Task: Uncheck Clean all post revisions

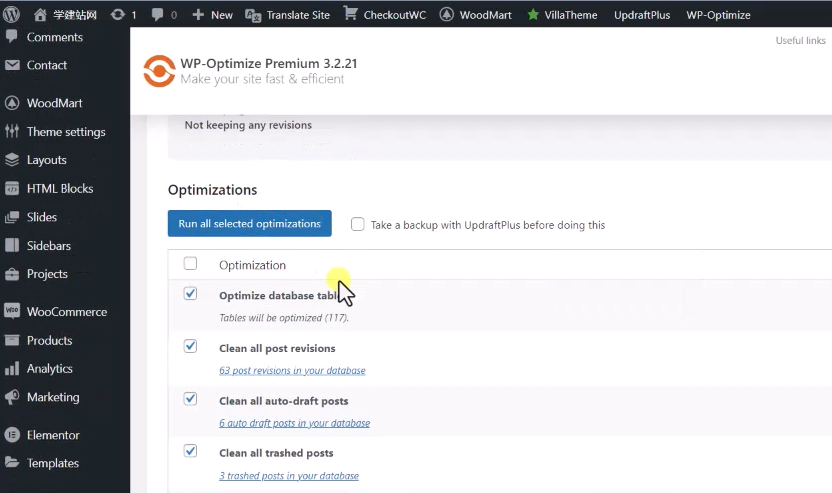Action: tap(190, 346)
